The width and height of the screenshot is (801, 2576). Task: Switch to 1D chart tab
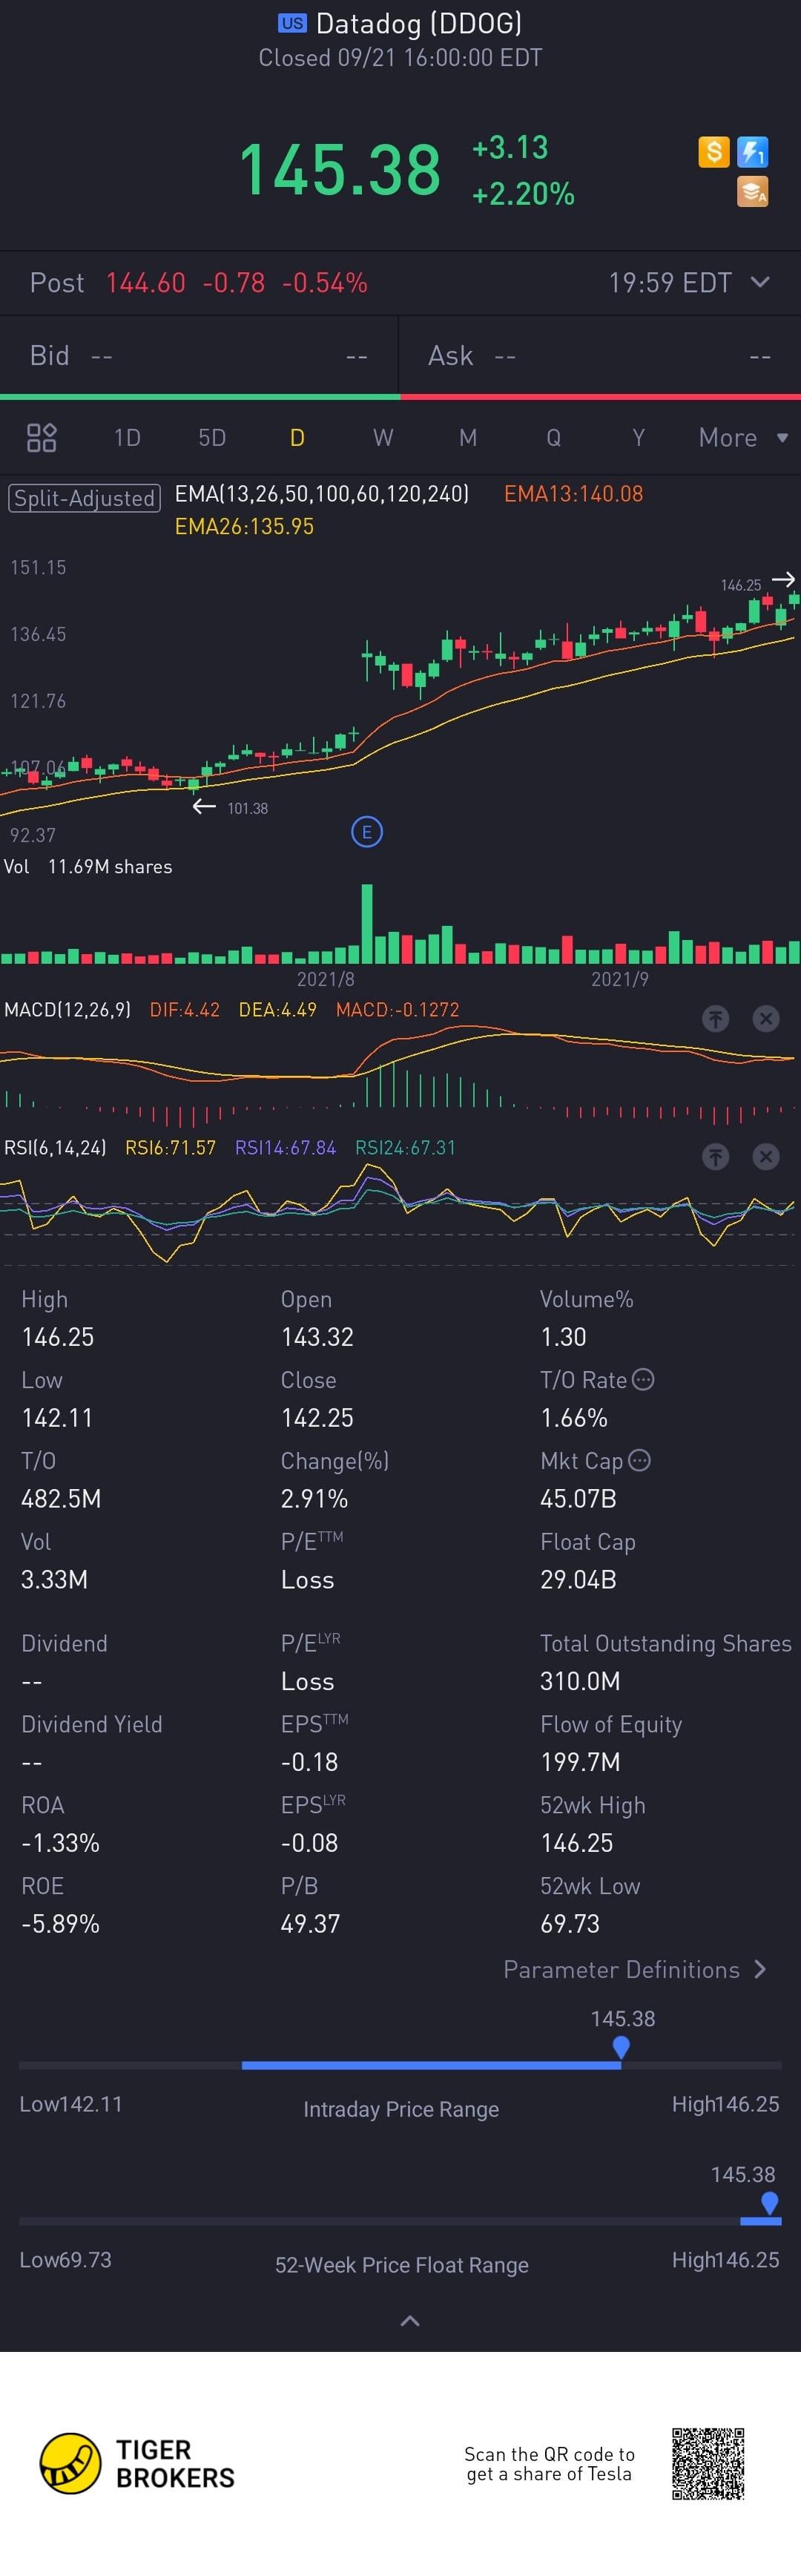127,438
